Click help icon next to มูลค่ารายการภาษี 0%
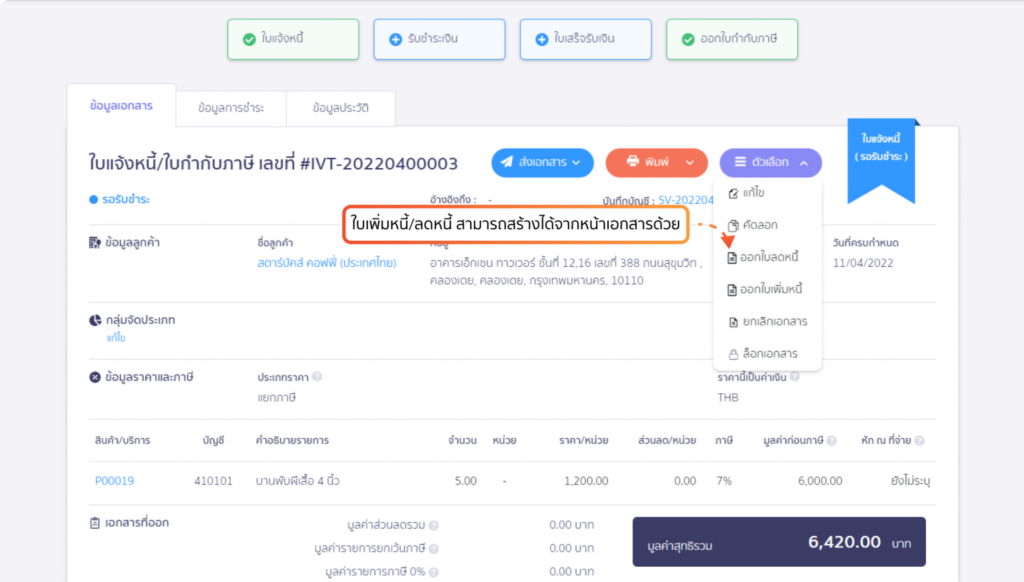The height and width of the screenshot is (582, 1024). click(x=434, y=572)
